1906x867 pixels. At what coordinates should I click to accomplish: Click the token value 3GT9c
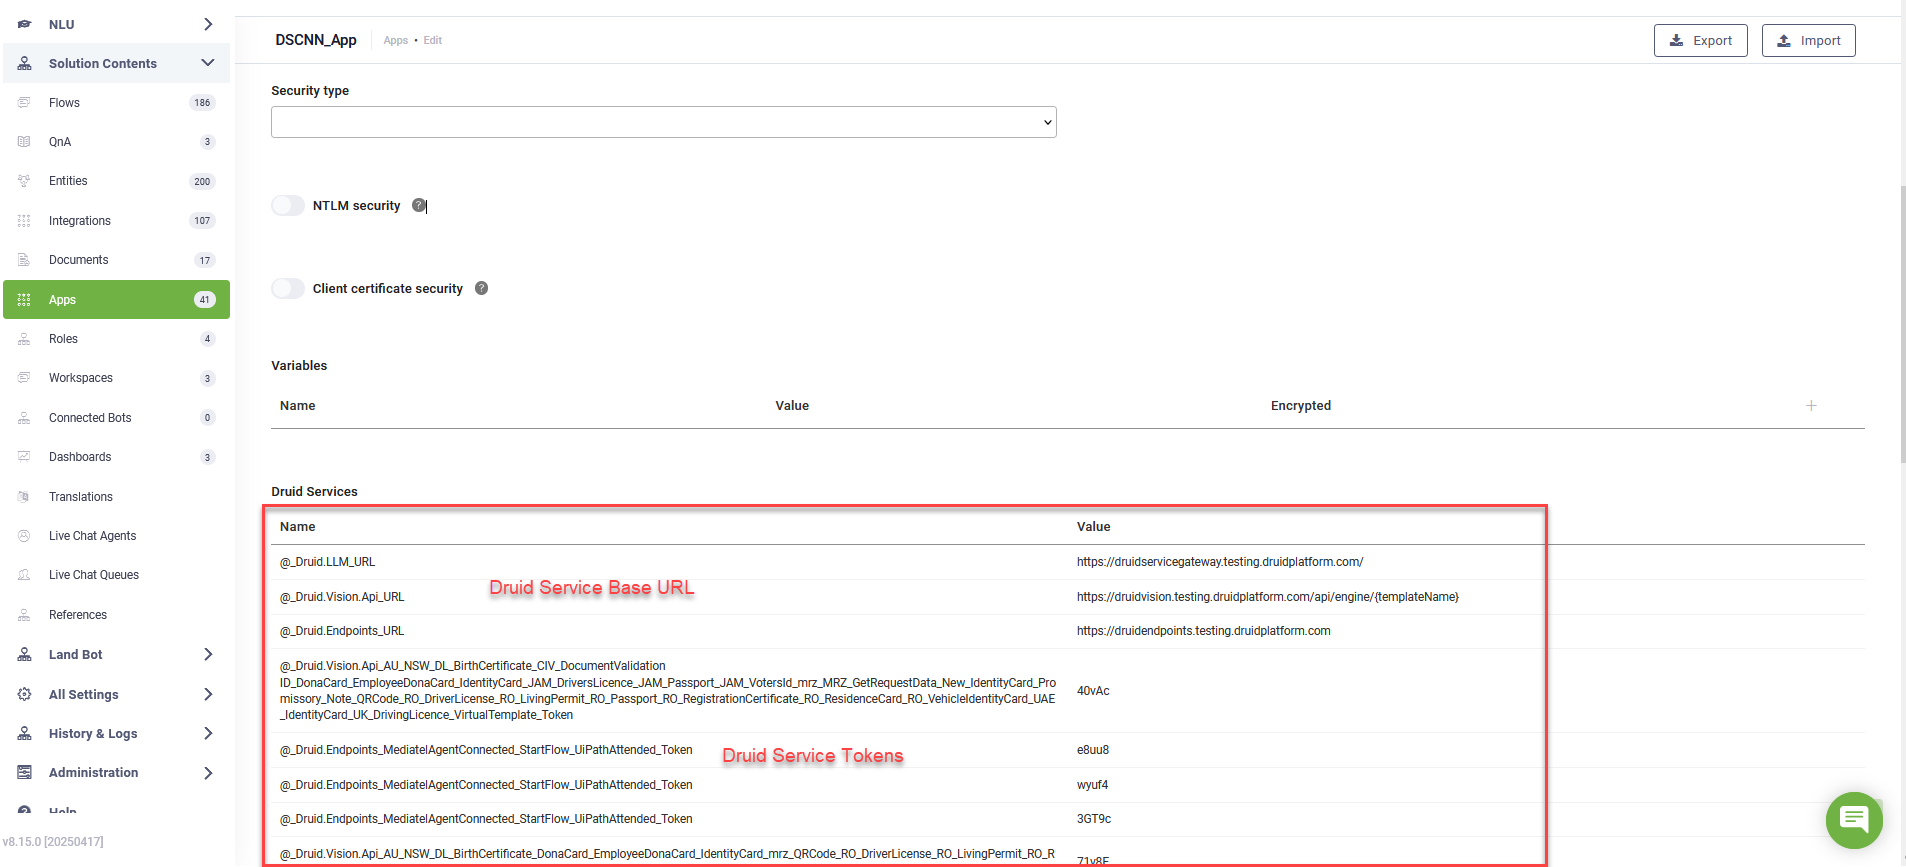tap(1094, 819)
